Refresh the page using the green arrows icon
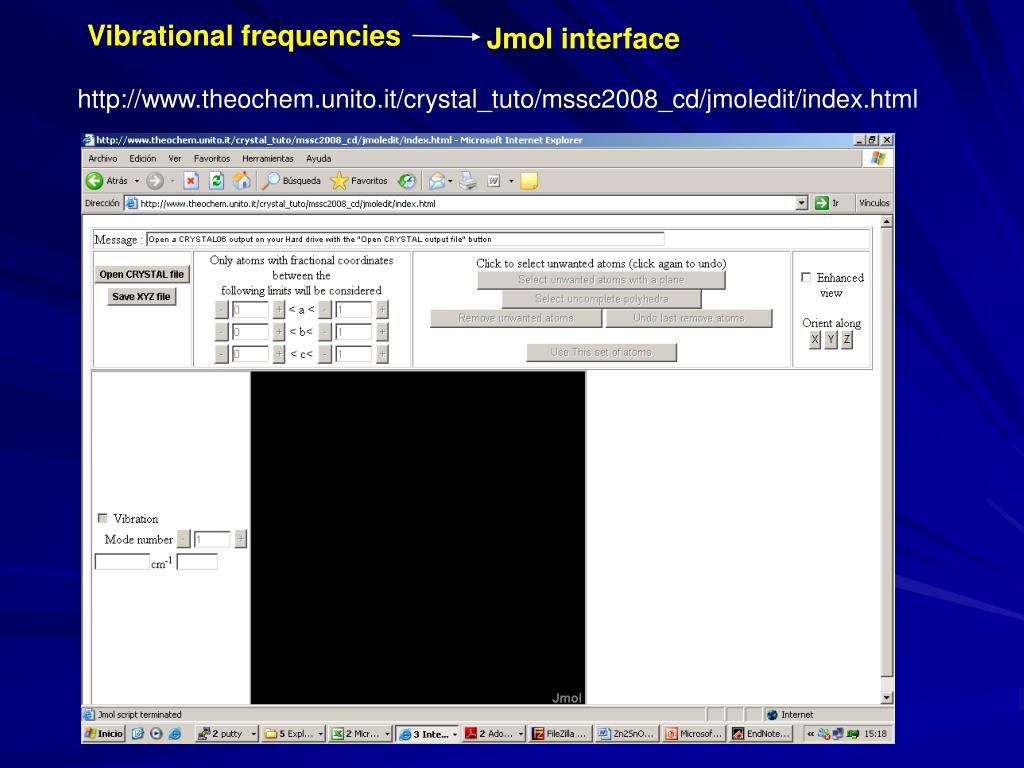The width and height of the screenshot is (1024, 768). coord(216,181)
